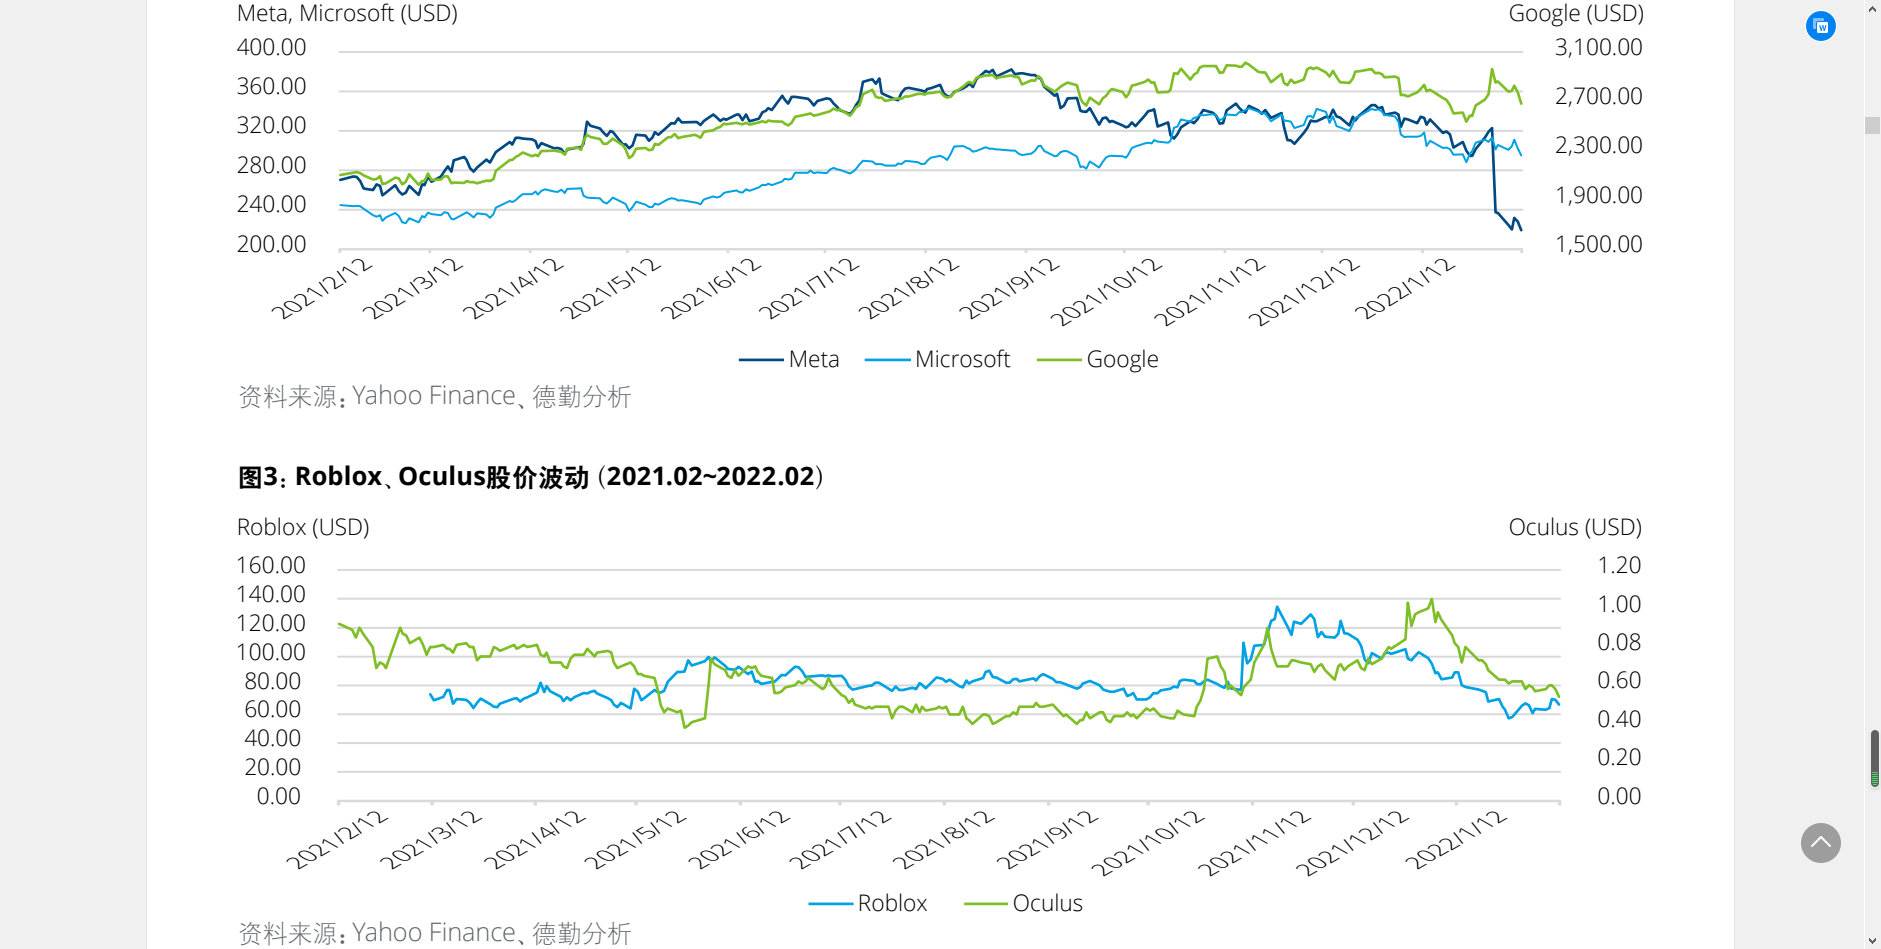
Task: Click the Meta, Microsoft (USD) axis title
Action: coord(347,14)
